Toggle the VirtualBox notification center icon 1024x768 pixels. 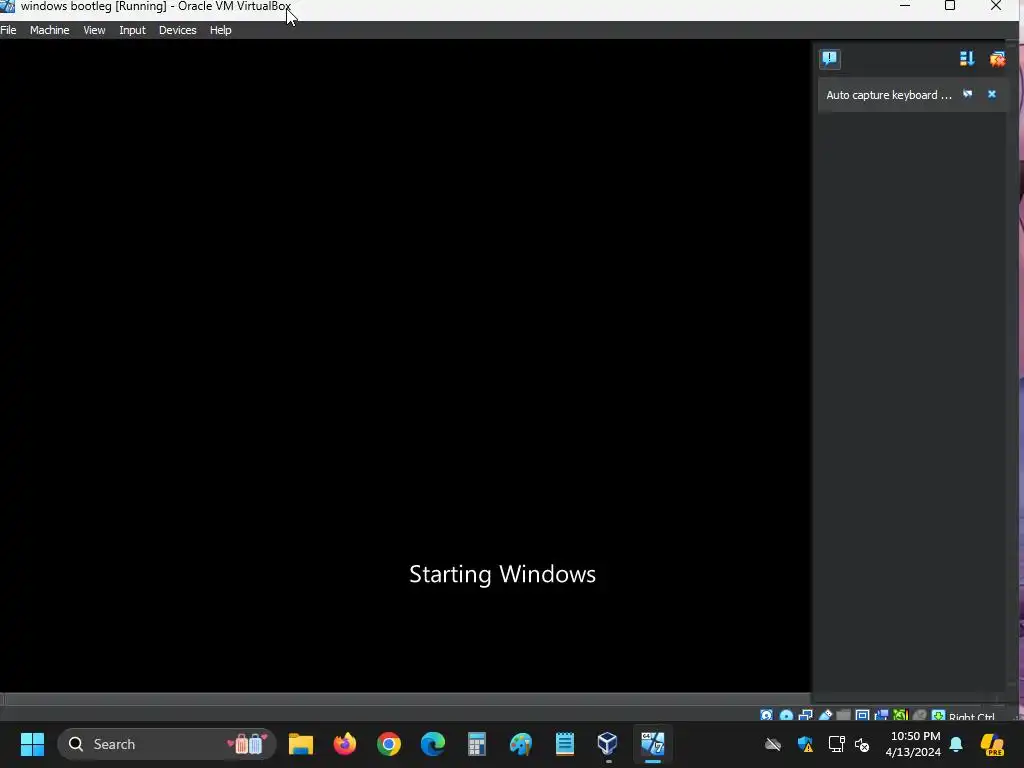[830, 59]
